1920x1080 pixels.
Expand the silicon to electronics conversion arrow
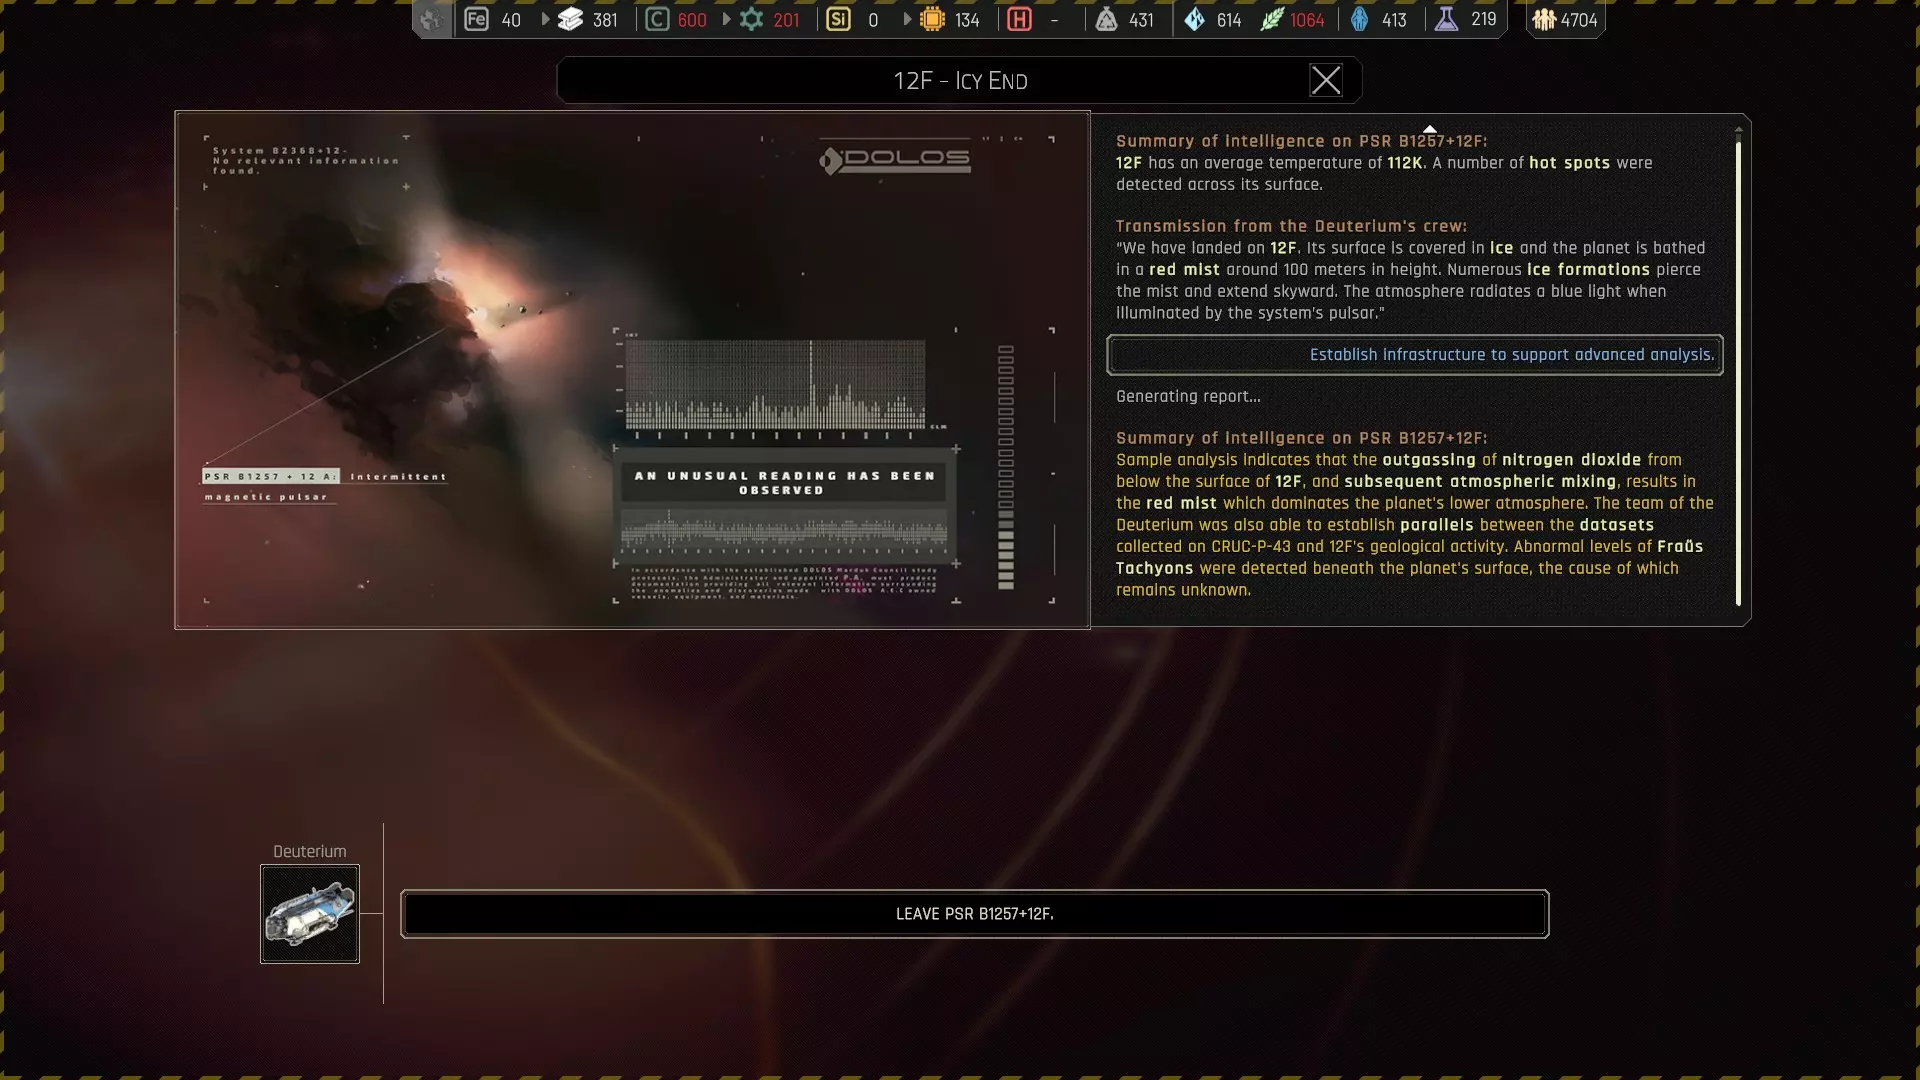[x=907, y=19]
